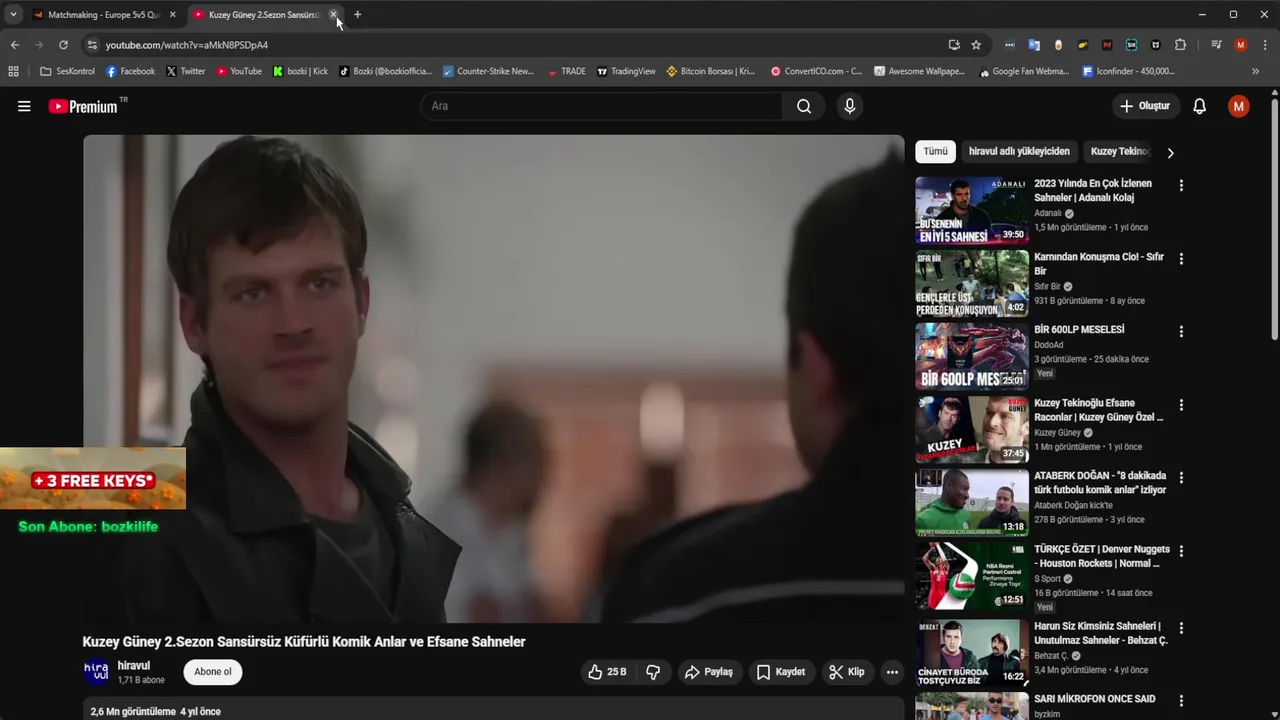Image resolution: width=1280 pixels, height=720 pixels.
Task: Open options for Kuzey Tekinoğlu Efsane Raconlar video
Action: point(1181,405)
